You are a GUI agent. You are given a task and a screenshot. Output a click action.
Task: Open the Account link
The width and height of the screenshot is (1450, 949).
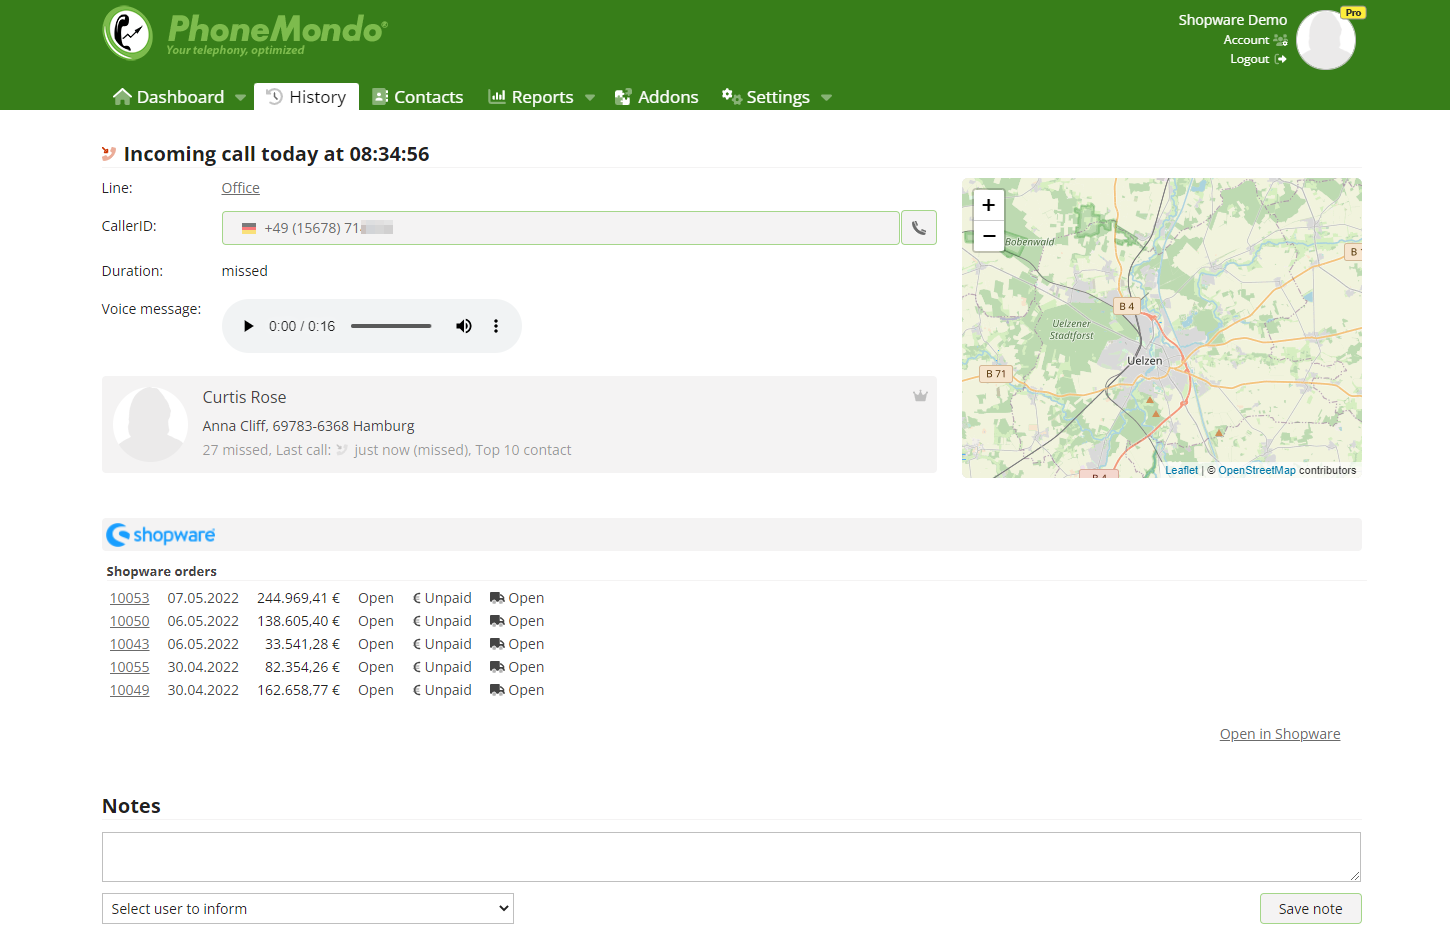[x=1255, y=40]
